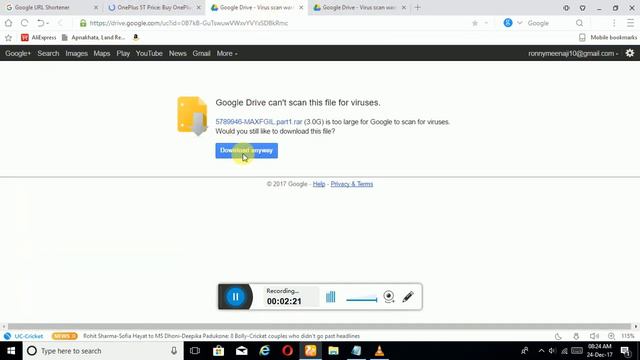
Task: Open the UC-Cricket status bar item
Action: click(24, 336)
